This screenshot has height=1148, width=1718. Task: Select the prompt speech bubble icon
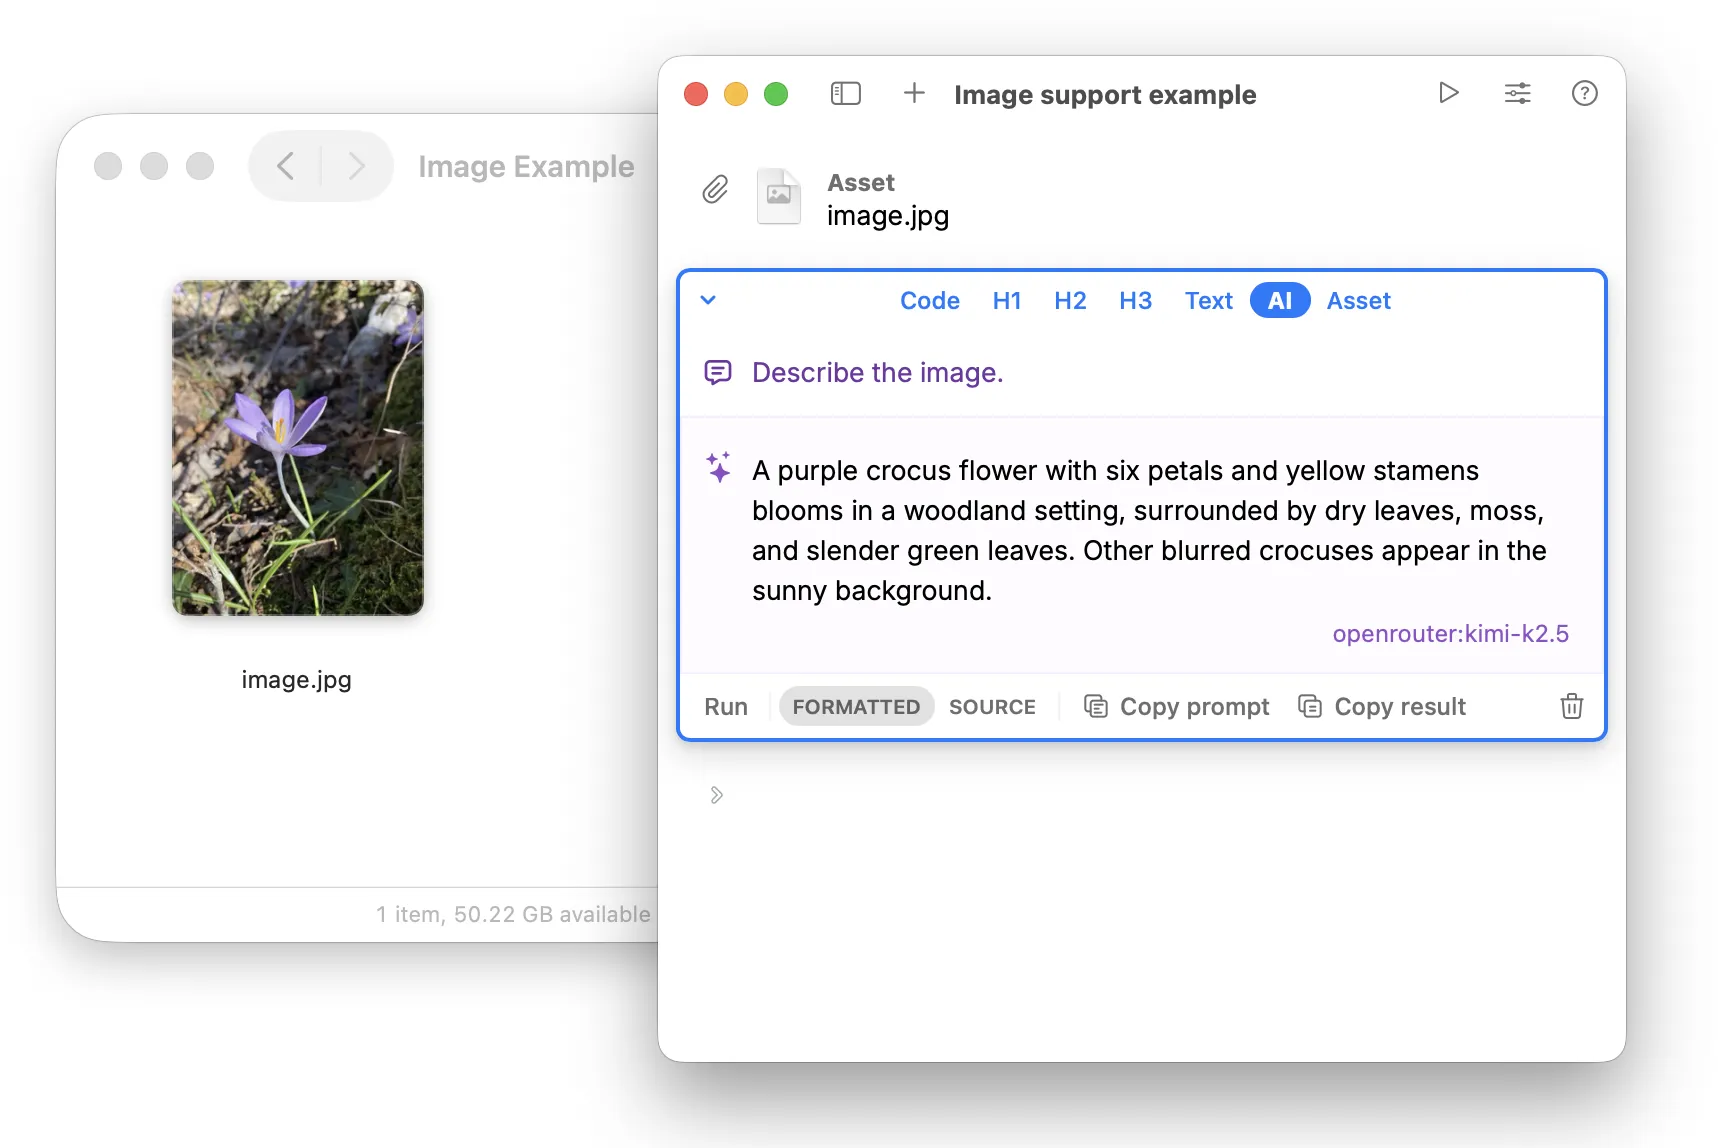click(x=718, y=372)
